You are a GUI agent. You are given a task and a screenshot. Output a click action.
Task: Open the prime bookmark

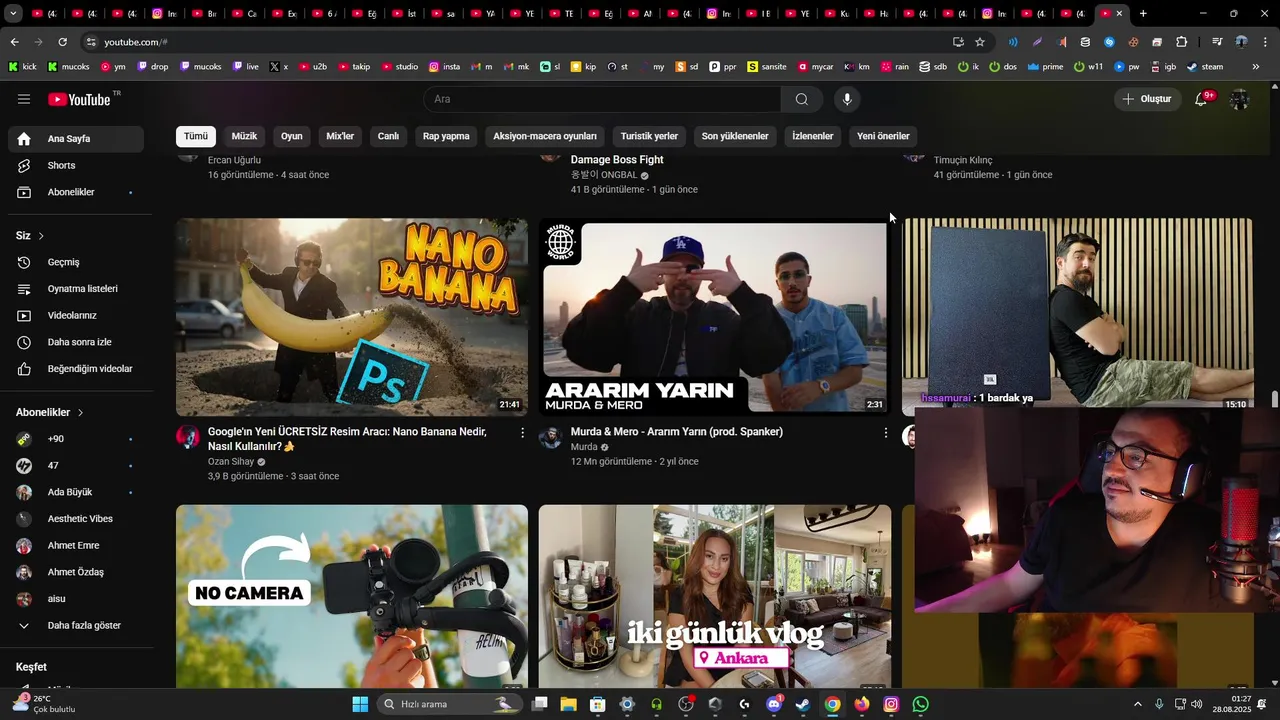(1045, 67)
